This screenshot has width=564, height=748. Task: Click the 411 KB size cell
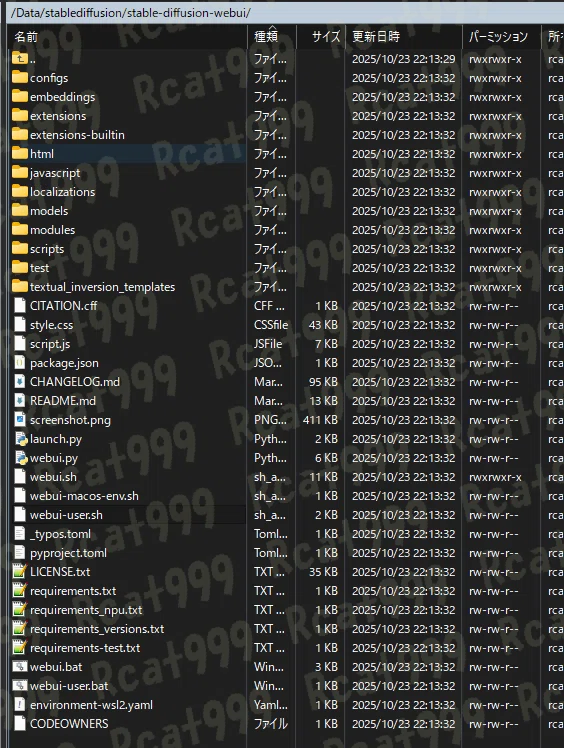pyautogui.click(x=320, y=420)
